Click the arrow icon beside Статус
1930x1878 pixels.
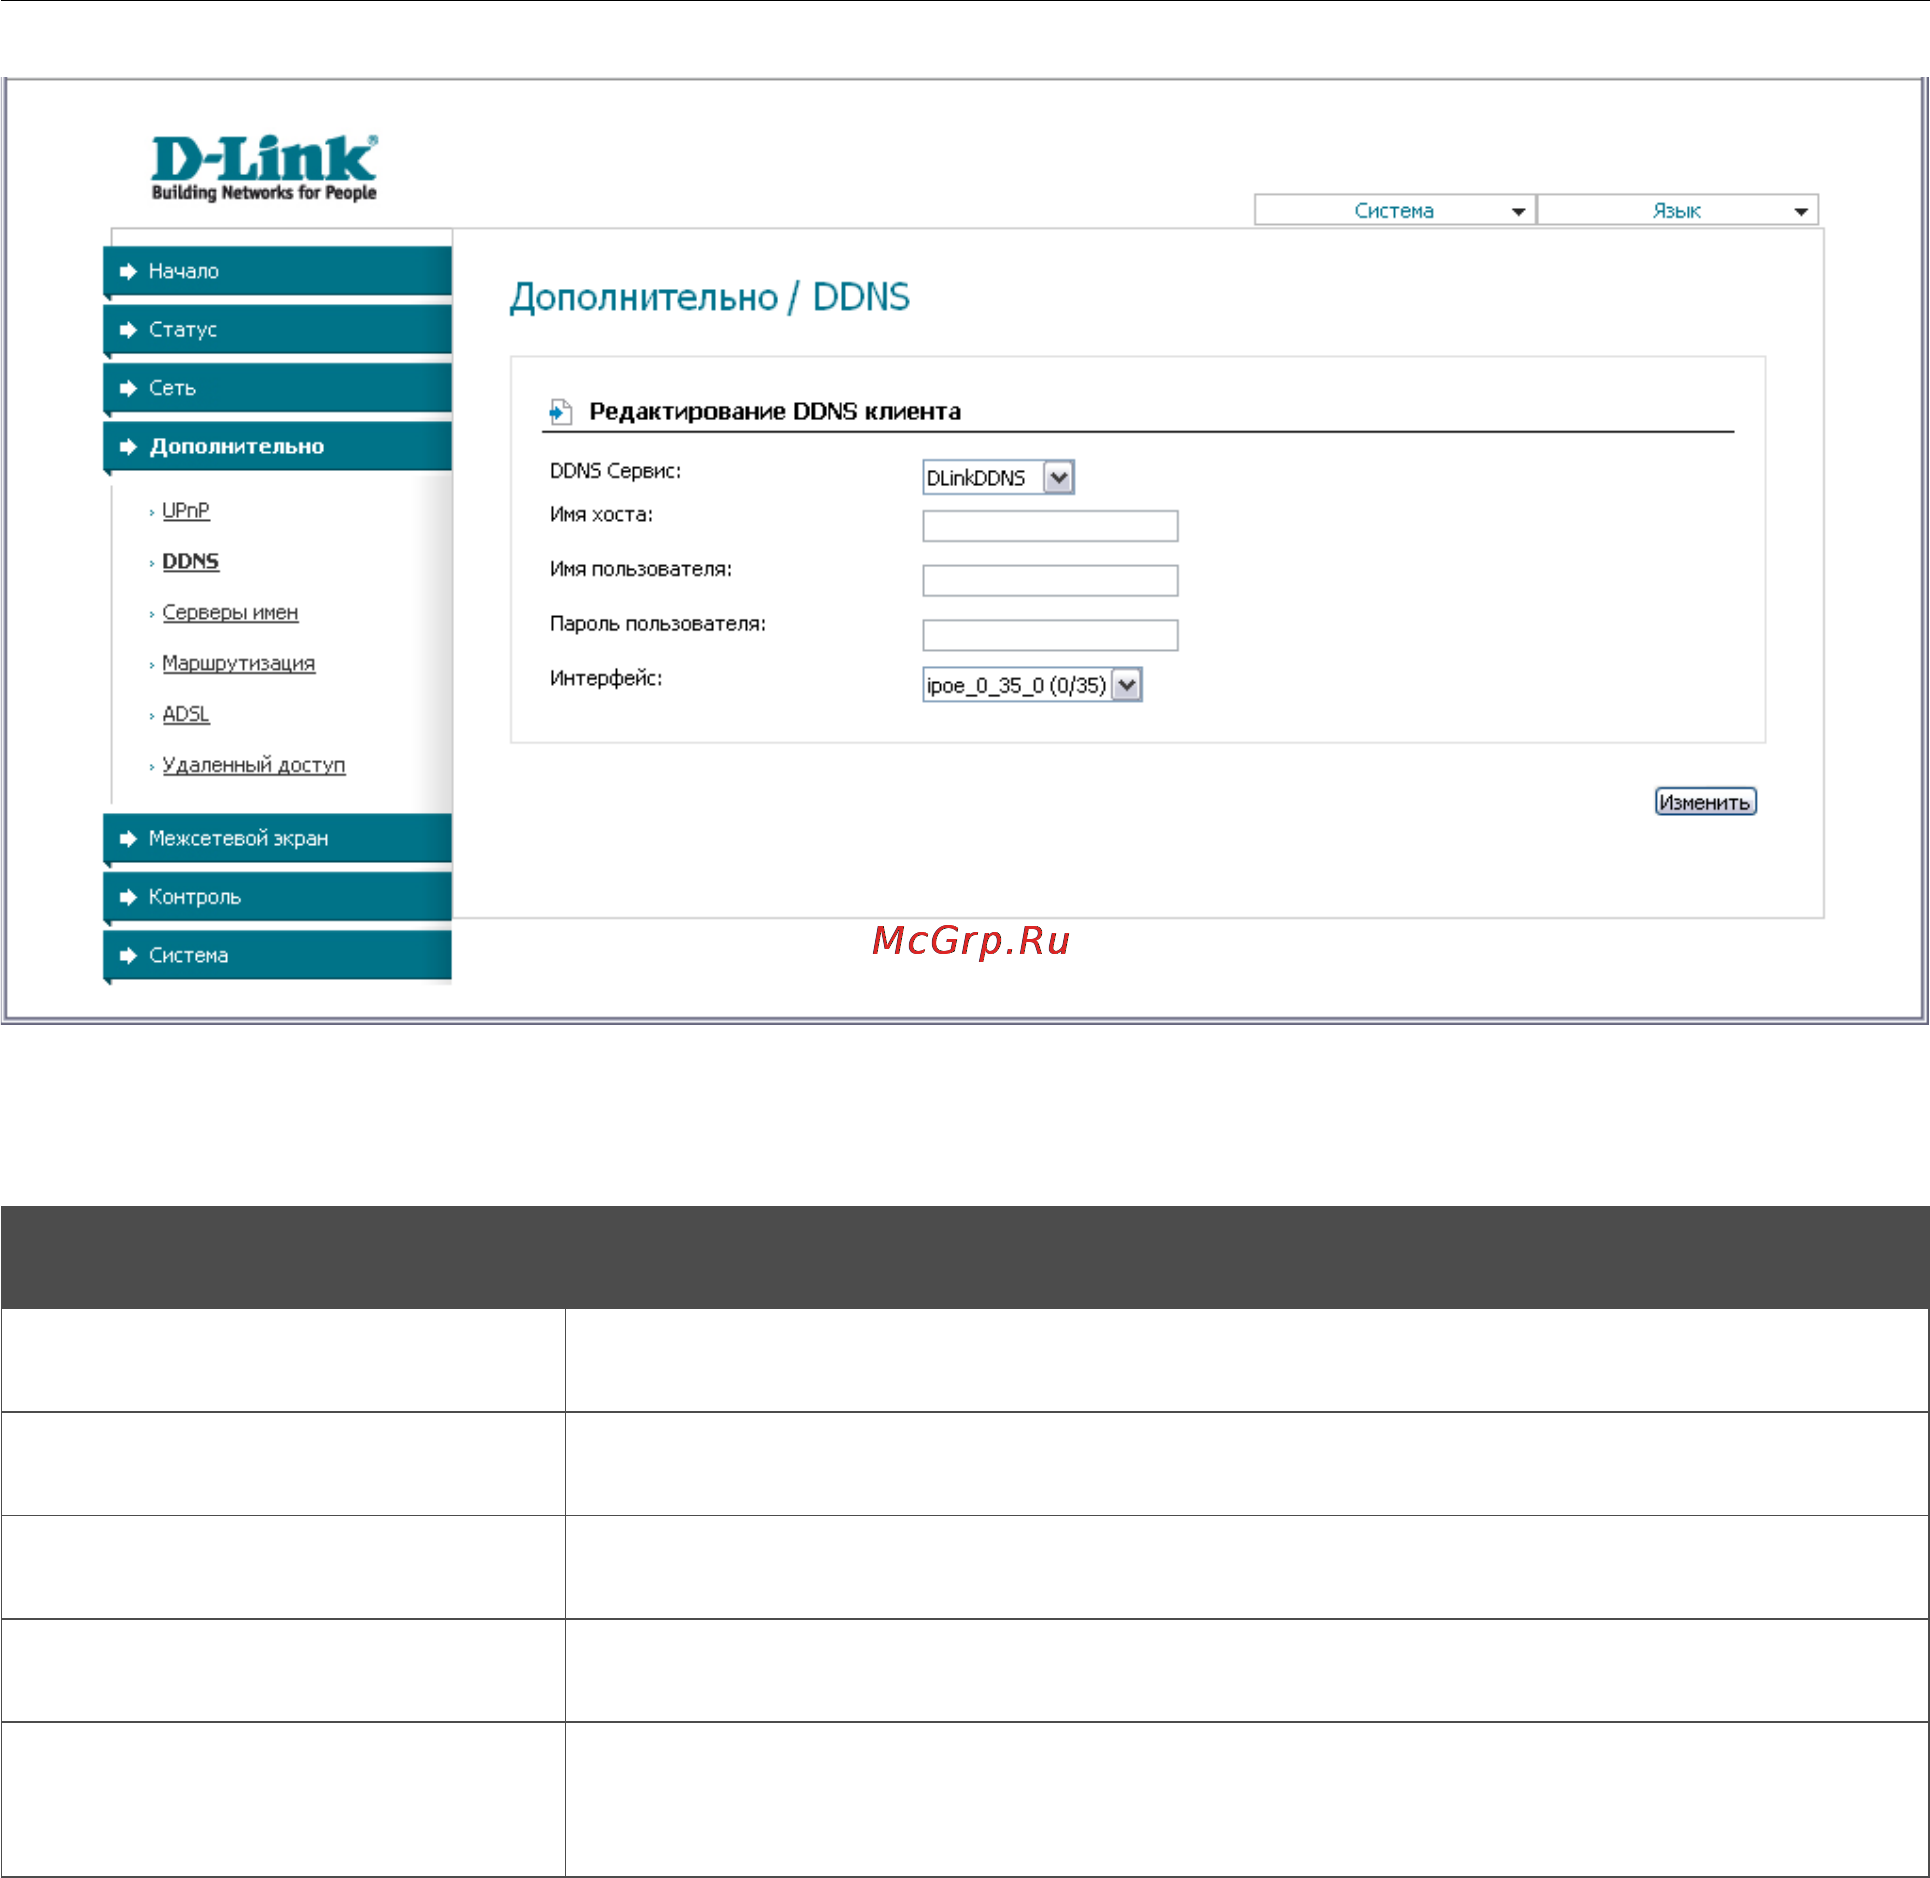click(x=128, y=330)
